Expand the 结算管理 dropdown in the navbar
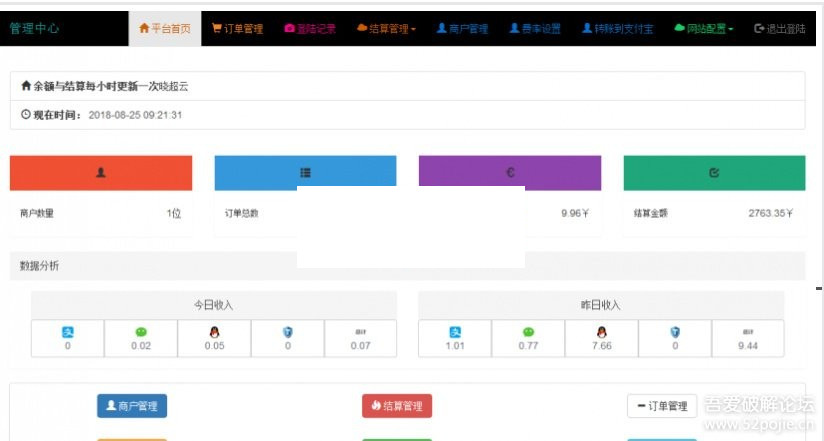Viewport: 824px width, 441px height. [386, 29]
